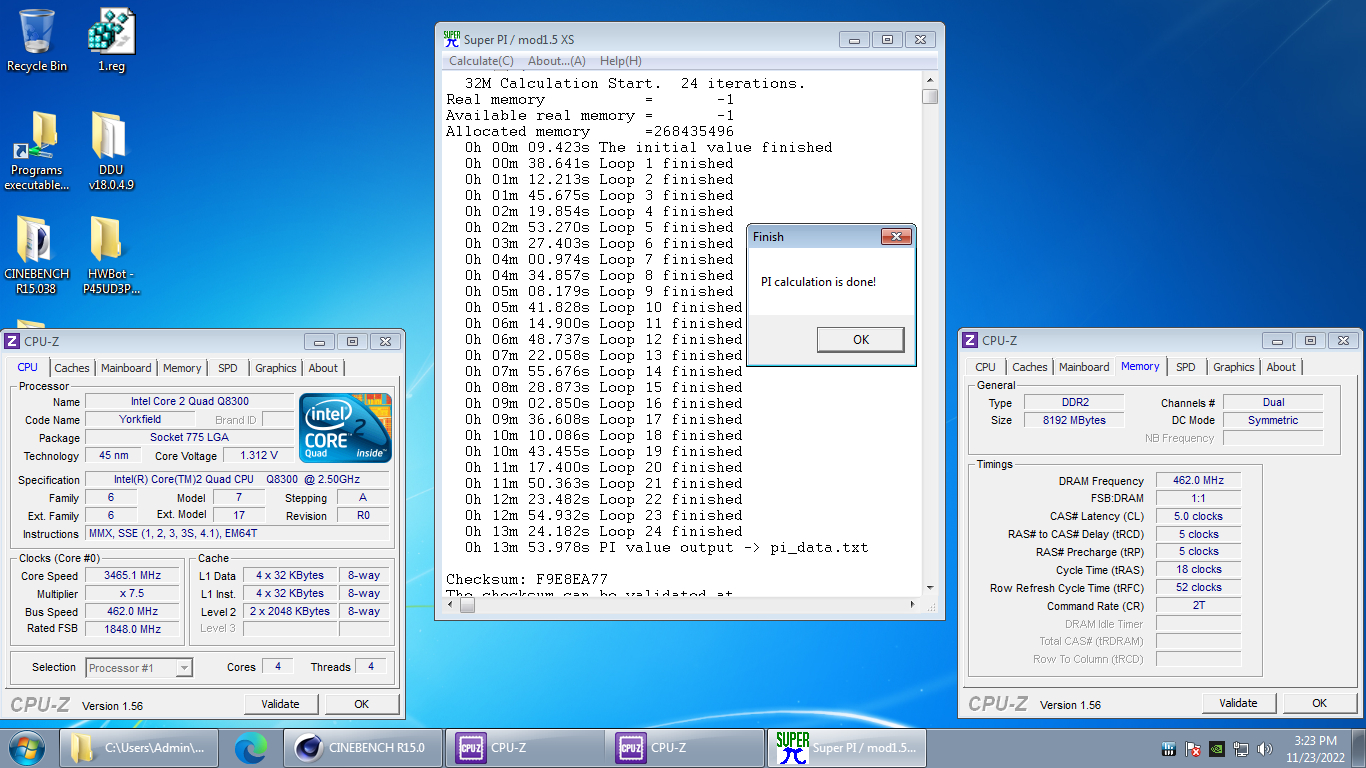The height and width of the screenshot is (768, 1366).
Task: Click Validate in the CPU-Z processor window
Action: pyautogui.click(x=280, y=704)
